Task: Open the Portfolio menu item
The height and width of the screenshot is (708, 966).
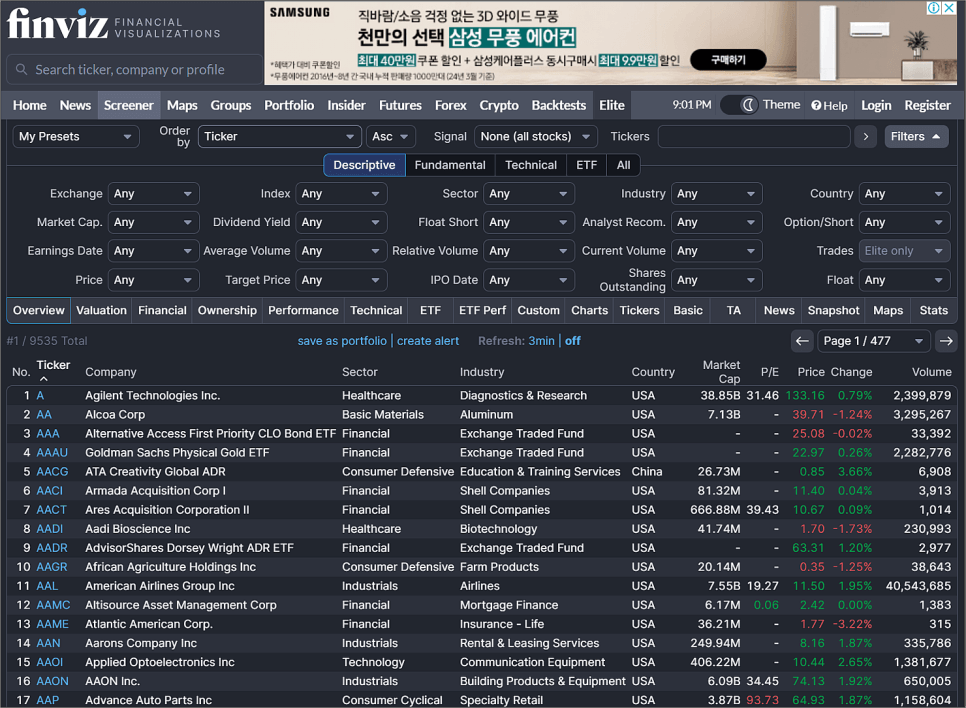Action: [289, 105]
